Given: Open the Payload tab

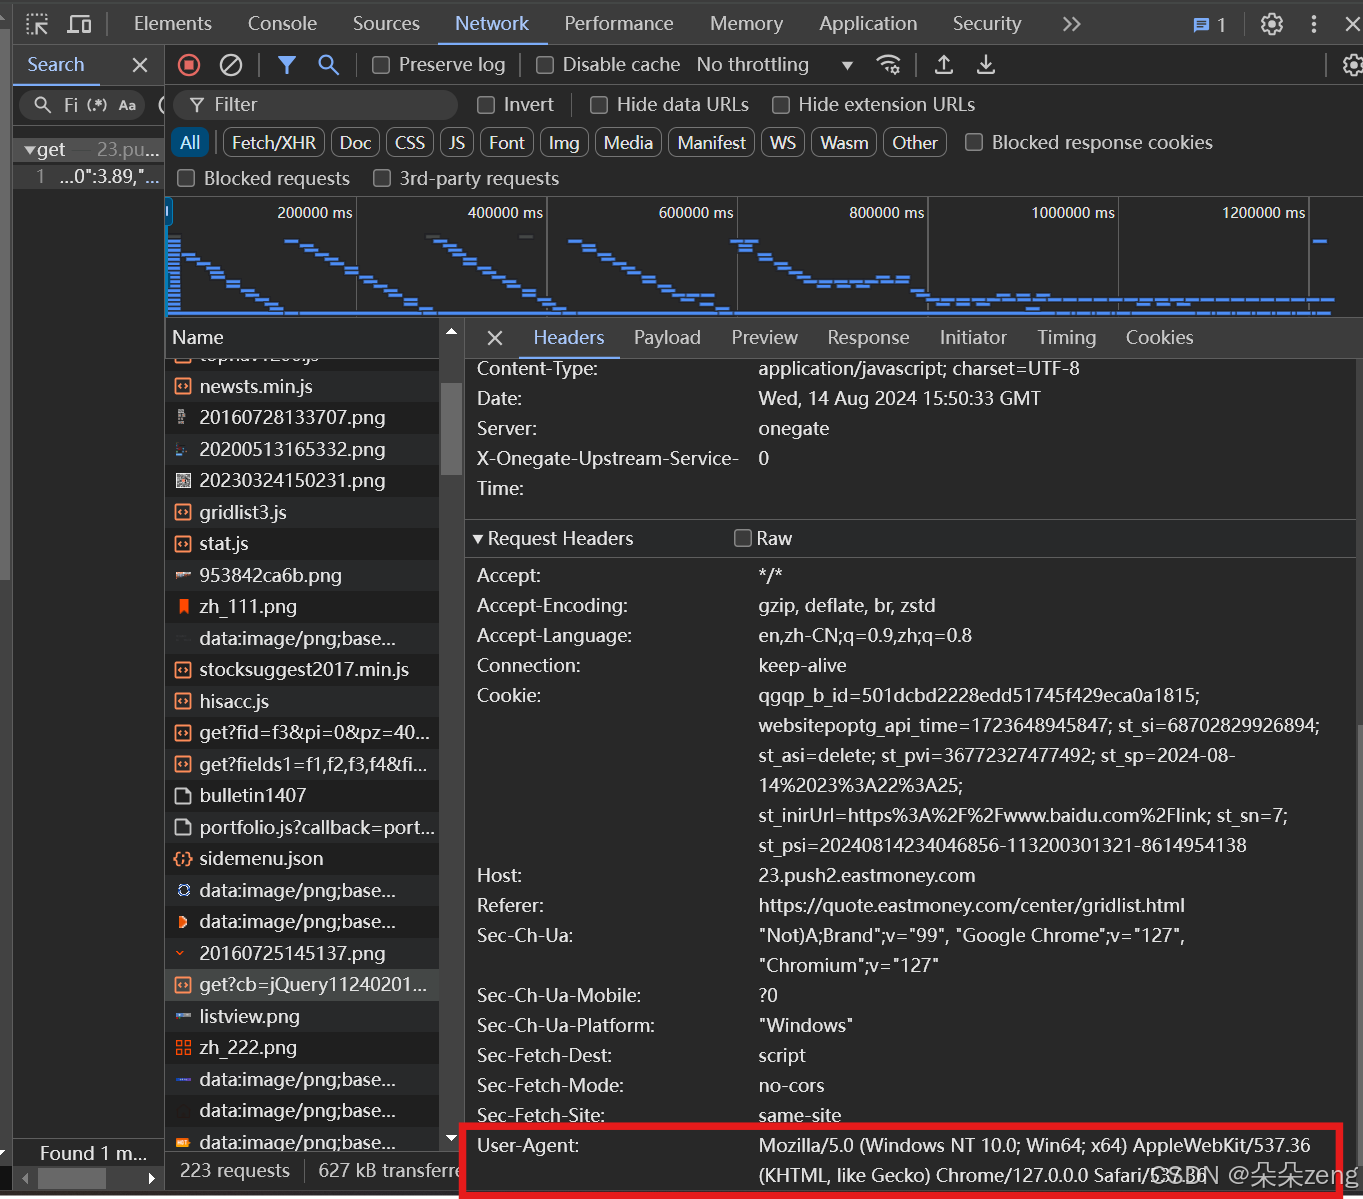Looking at the screenshot, I should 667,338.
